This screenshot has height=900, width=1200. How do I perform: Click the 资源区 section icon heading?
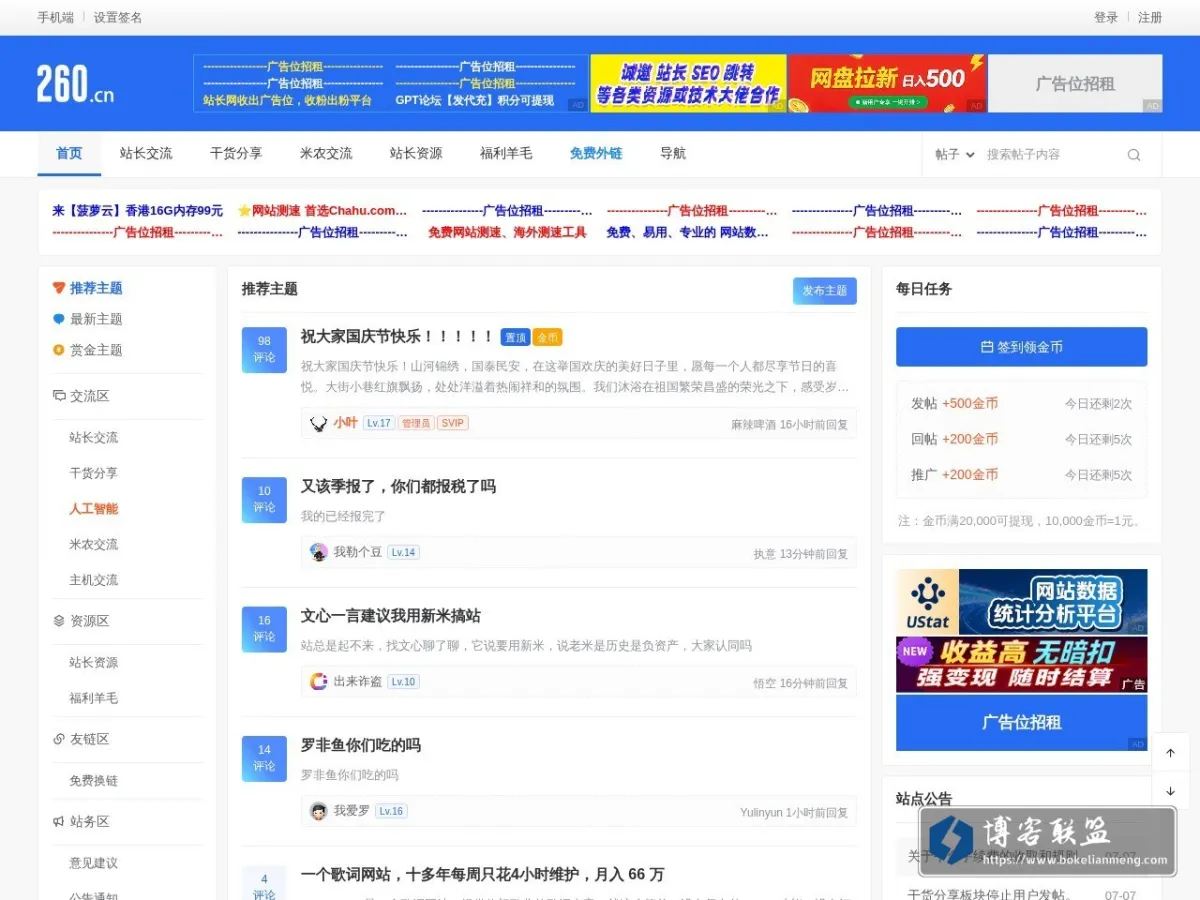pos(81,621)
